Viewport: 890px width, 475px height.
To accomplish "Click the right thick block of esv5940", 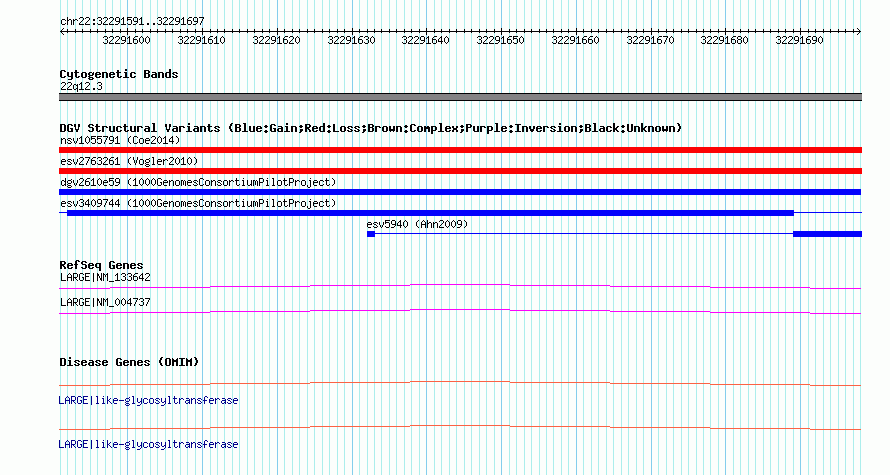I will (x=828, y=234).
